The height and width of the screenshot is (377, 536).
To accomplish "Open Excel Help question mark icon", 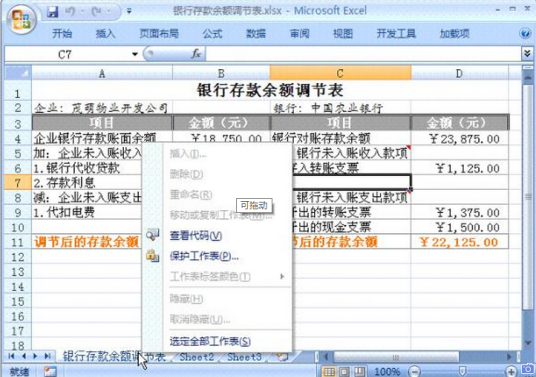I will (x=525, y=33).
